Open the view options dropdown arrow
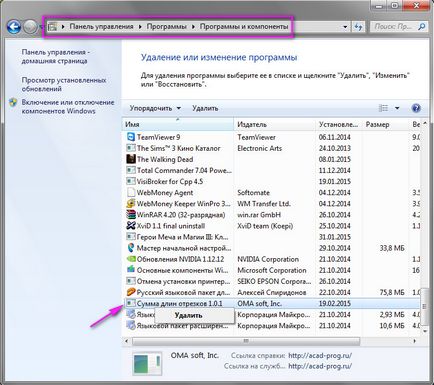Image resolution: width=434 pixels, height=385 pixels. [397, 108]
